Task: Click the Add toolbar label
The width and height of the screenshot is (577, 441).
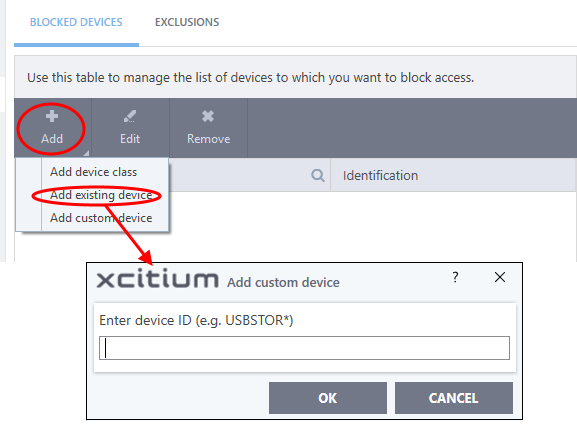Action: point(52,139)
